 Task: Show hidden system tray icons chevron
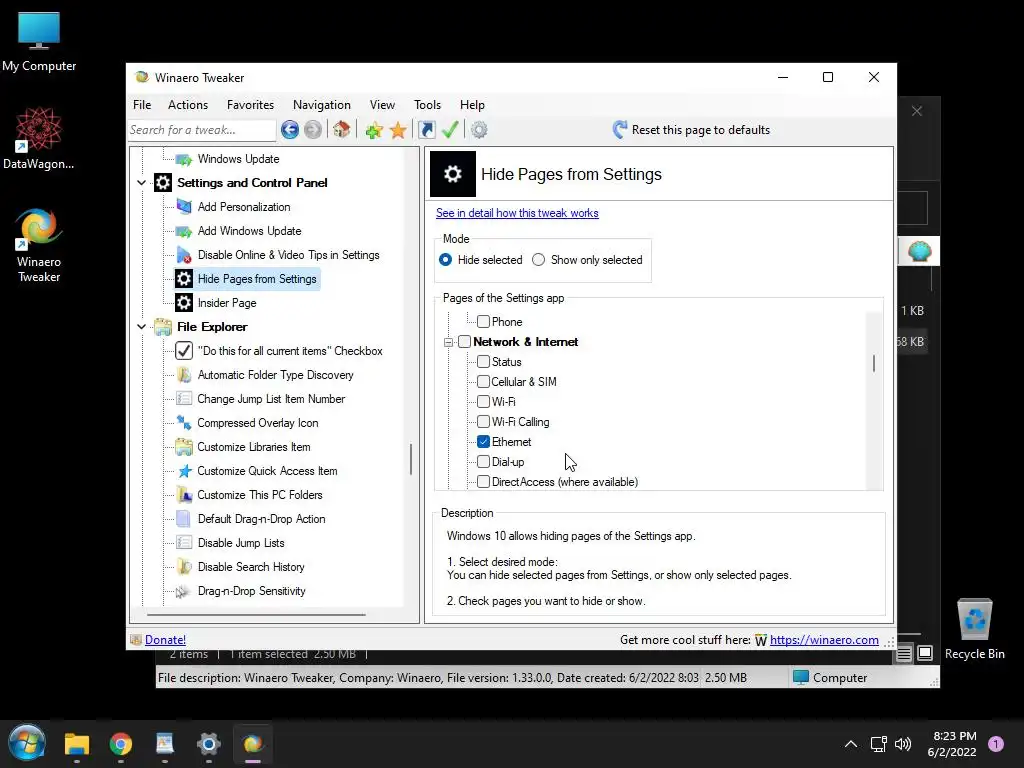851,744
